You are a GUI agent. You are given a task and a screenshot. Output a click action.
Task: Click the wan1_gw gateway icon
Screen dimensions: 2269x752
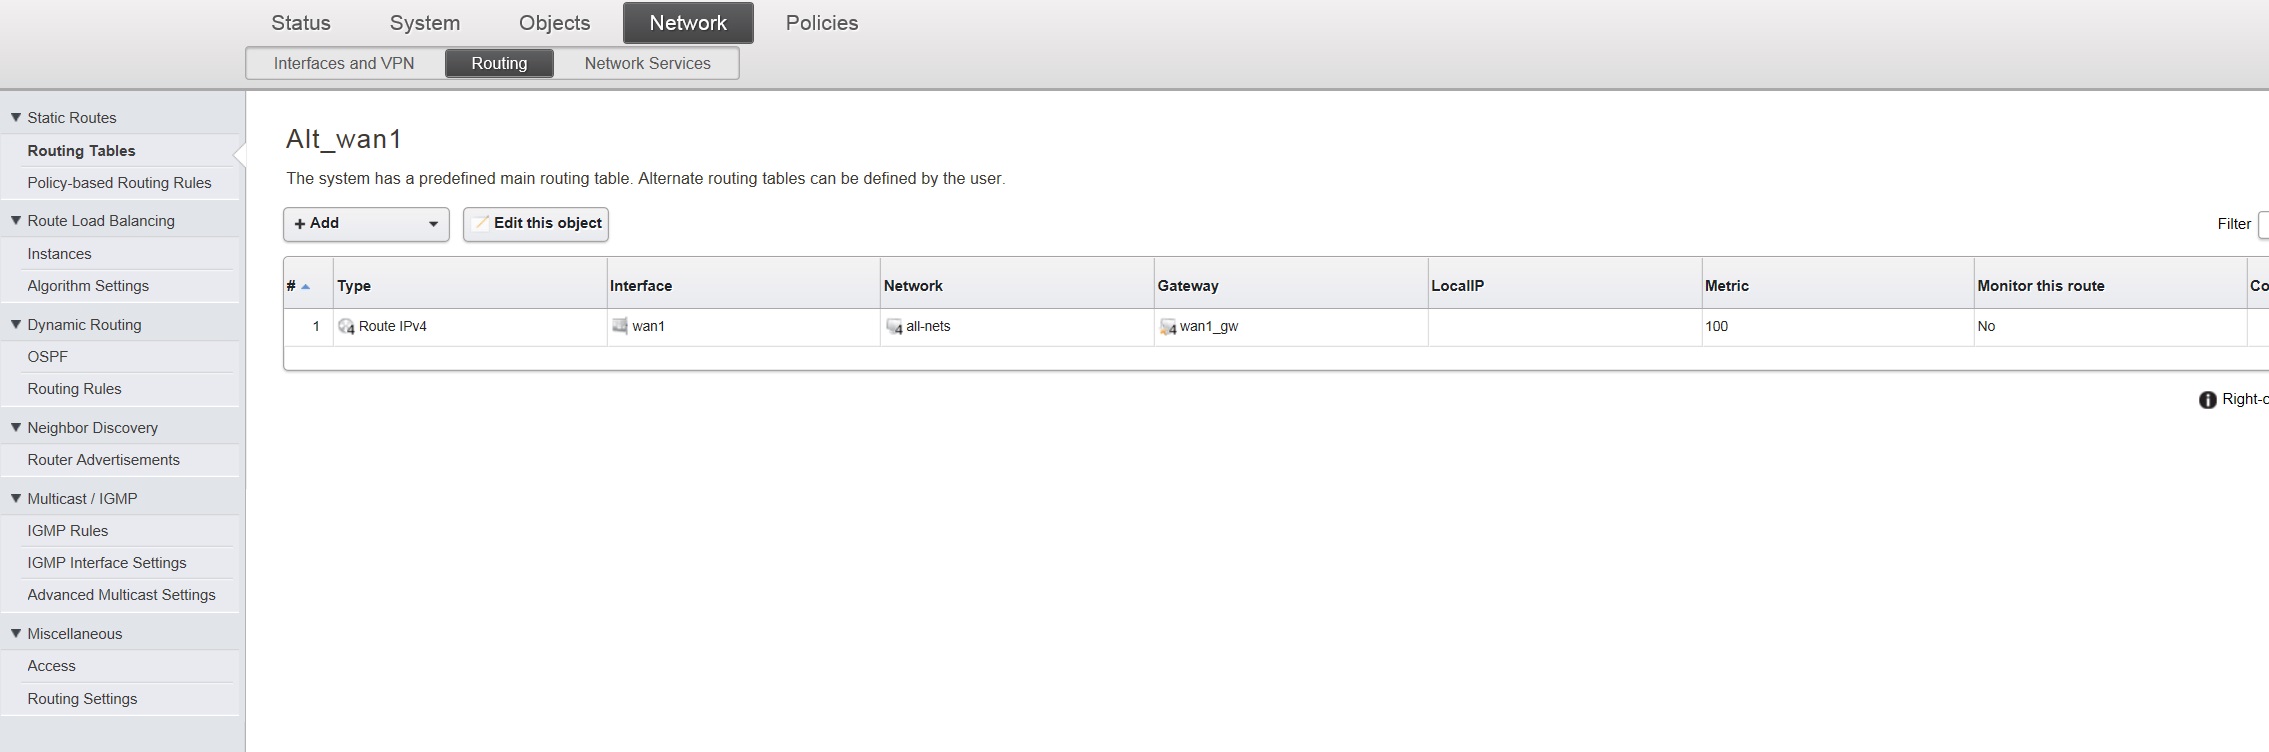(1168, 327)
